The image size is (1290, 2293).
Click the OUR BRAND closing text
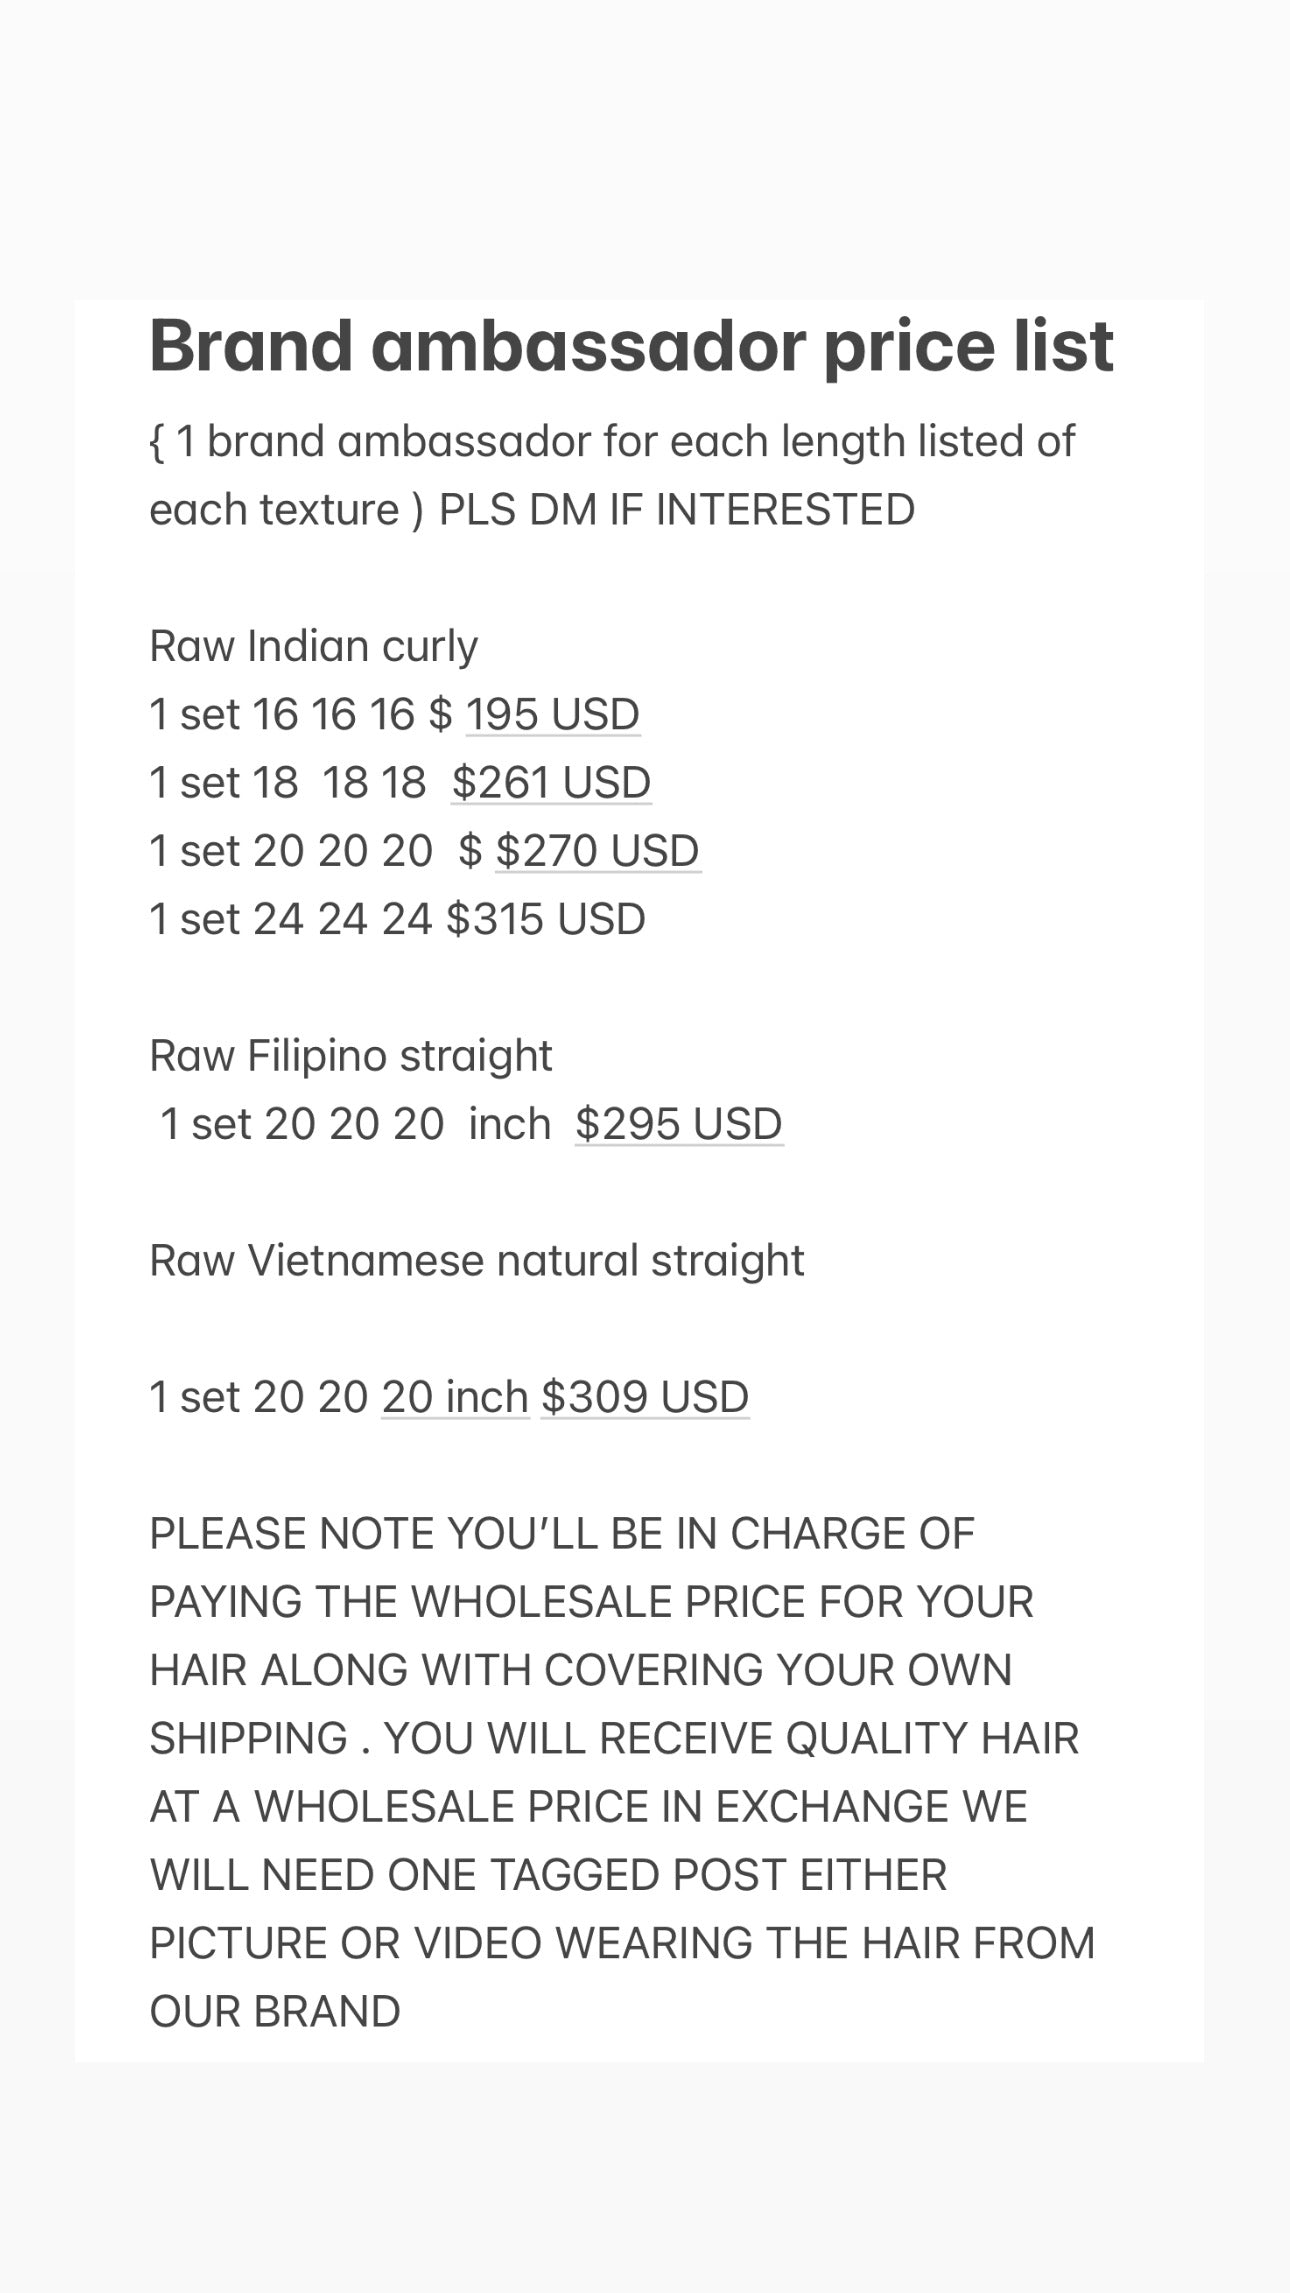click(x=275, y=2012)
